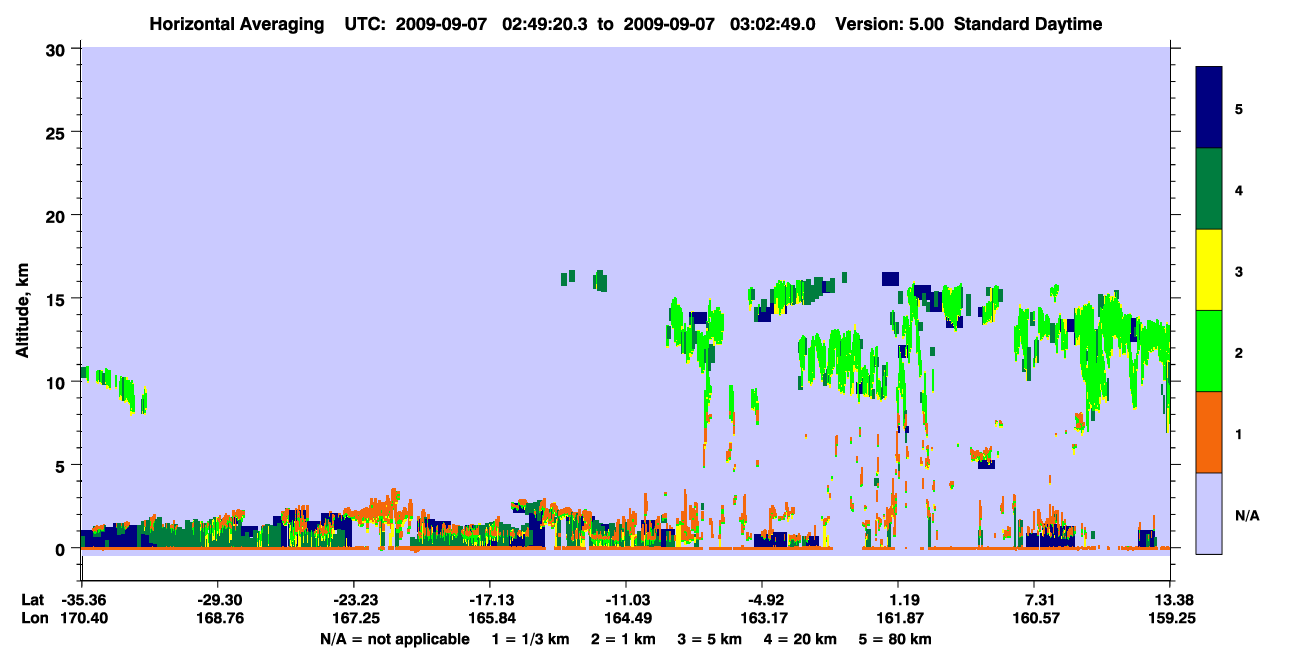Click the dark green color bar segment labeled 4
The height and width of the screenshot is (667, 1300).
point(1209,189)
